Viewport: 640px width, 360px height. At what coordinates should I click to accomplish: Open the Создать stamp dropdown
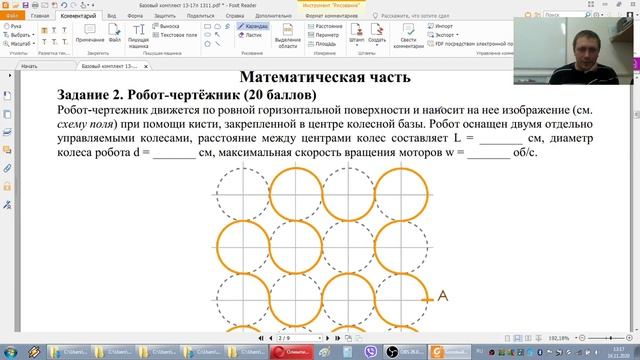(377, 34)
